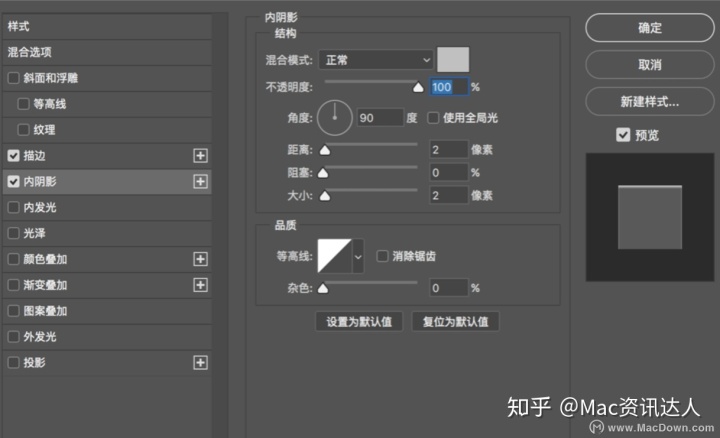Enable 光泽 checkbox

[x=13, y=233]
